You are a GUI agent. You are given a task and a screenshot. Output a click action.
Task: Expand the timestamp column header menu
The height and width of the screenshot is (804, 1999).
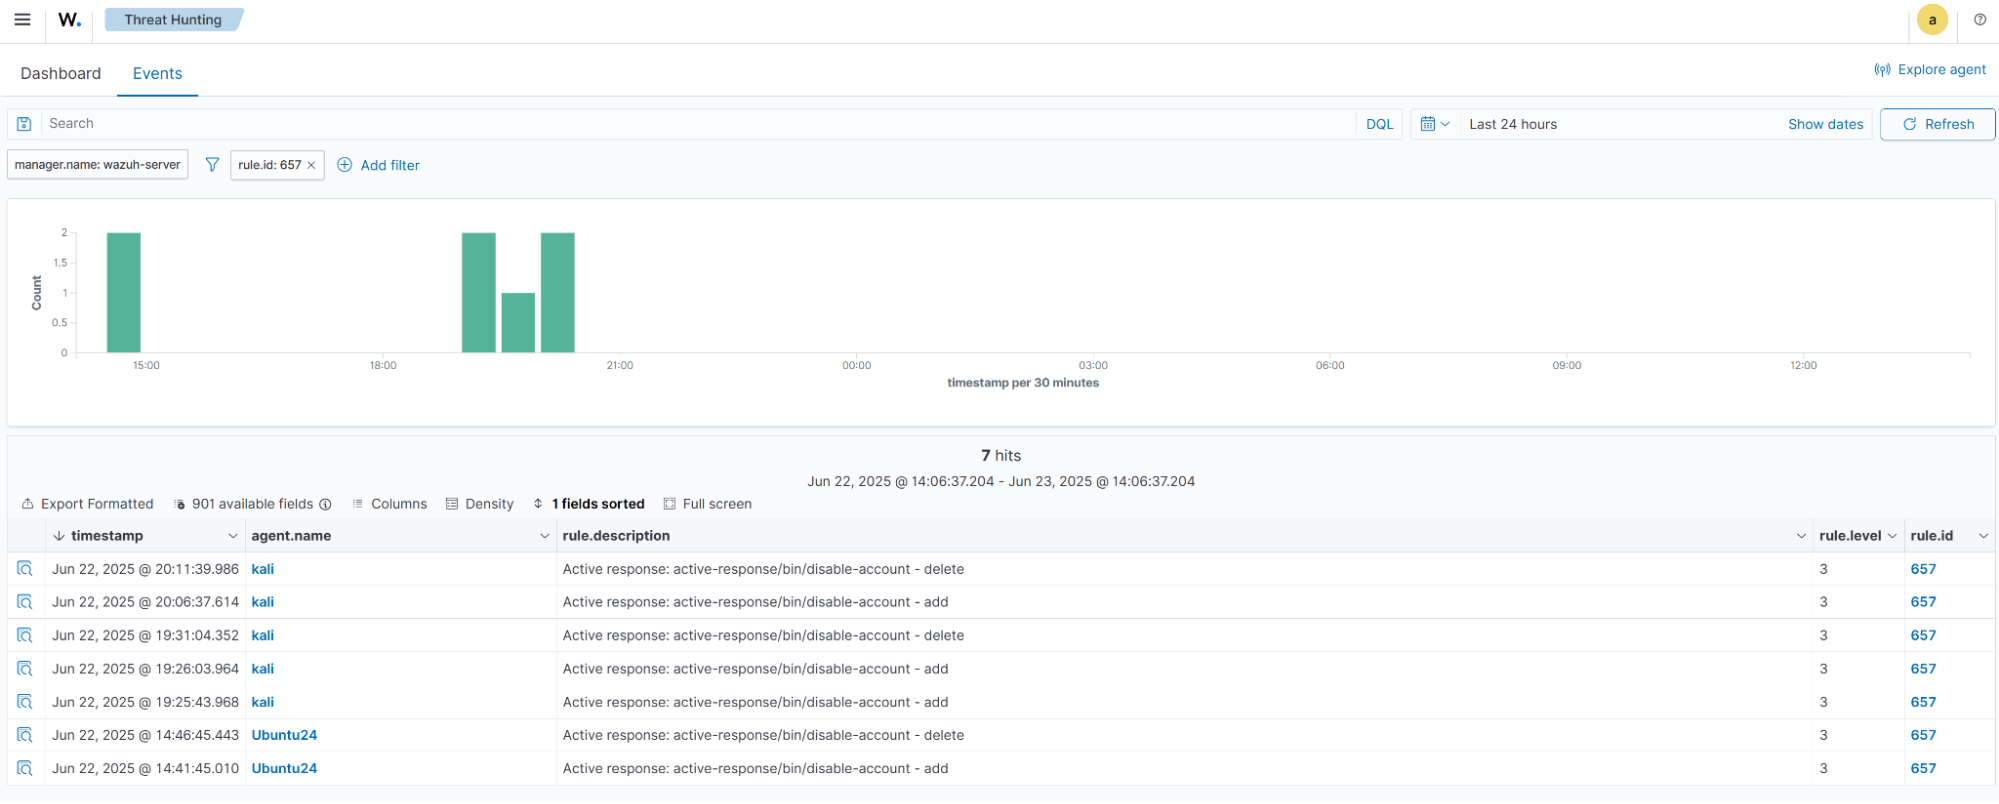(x=232, y=536)
